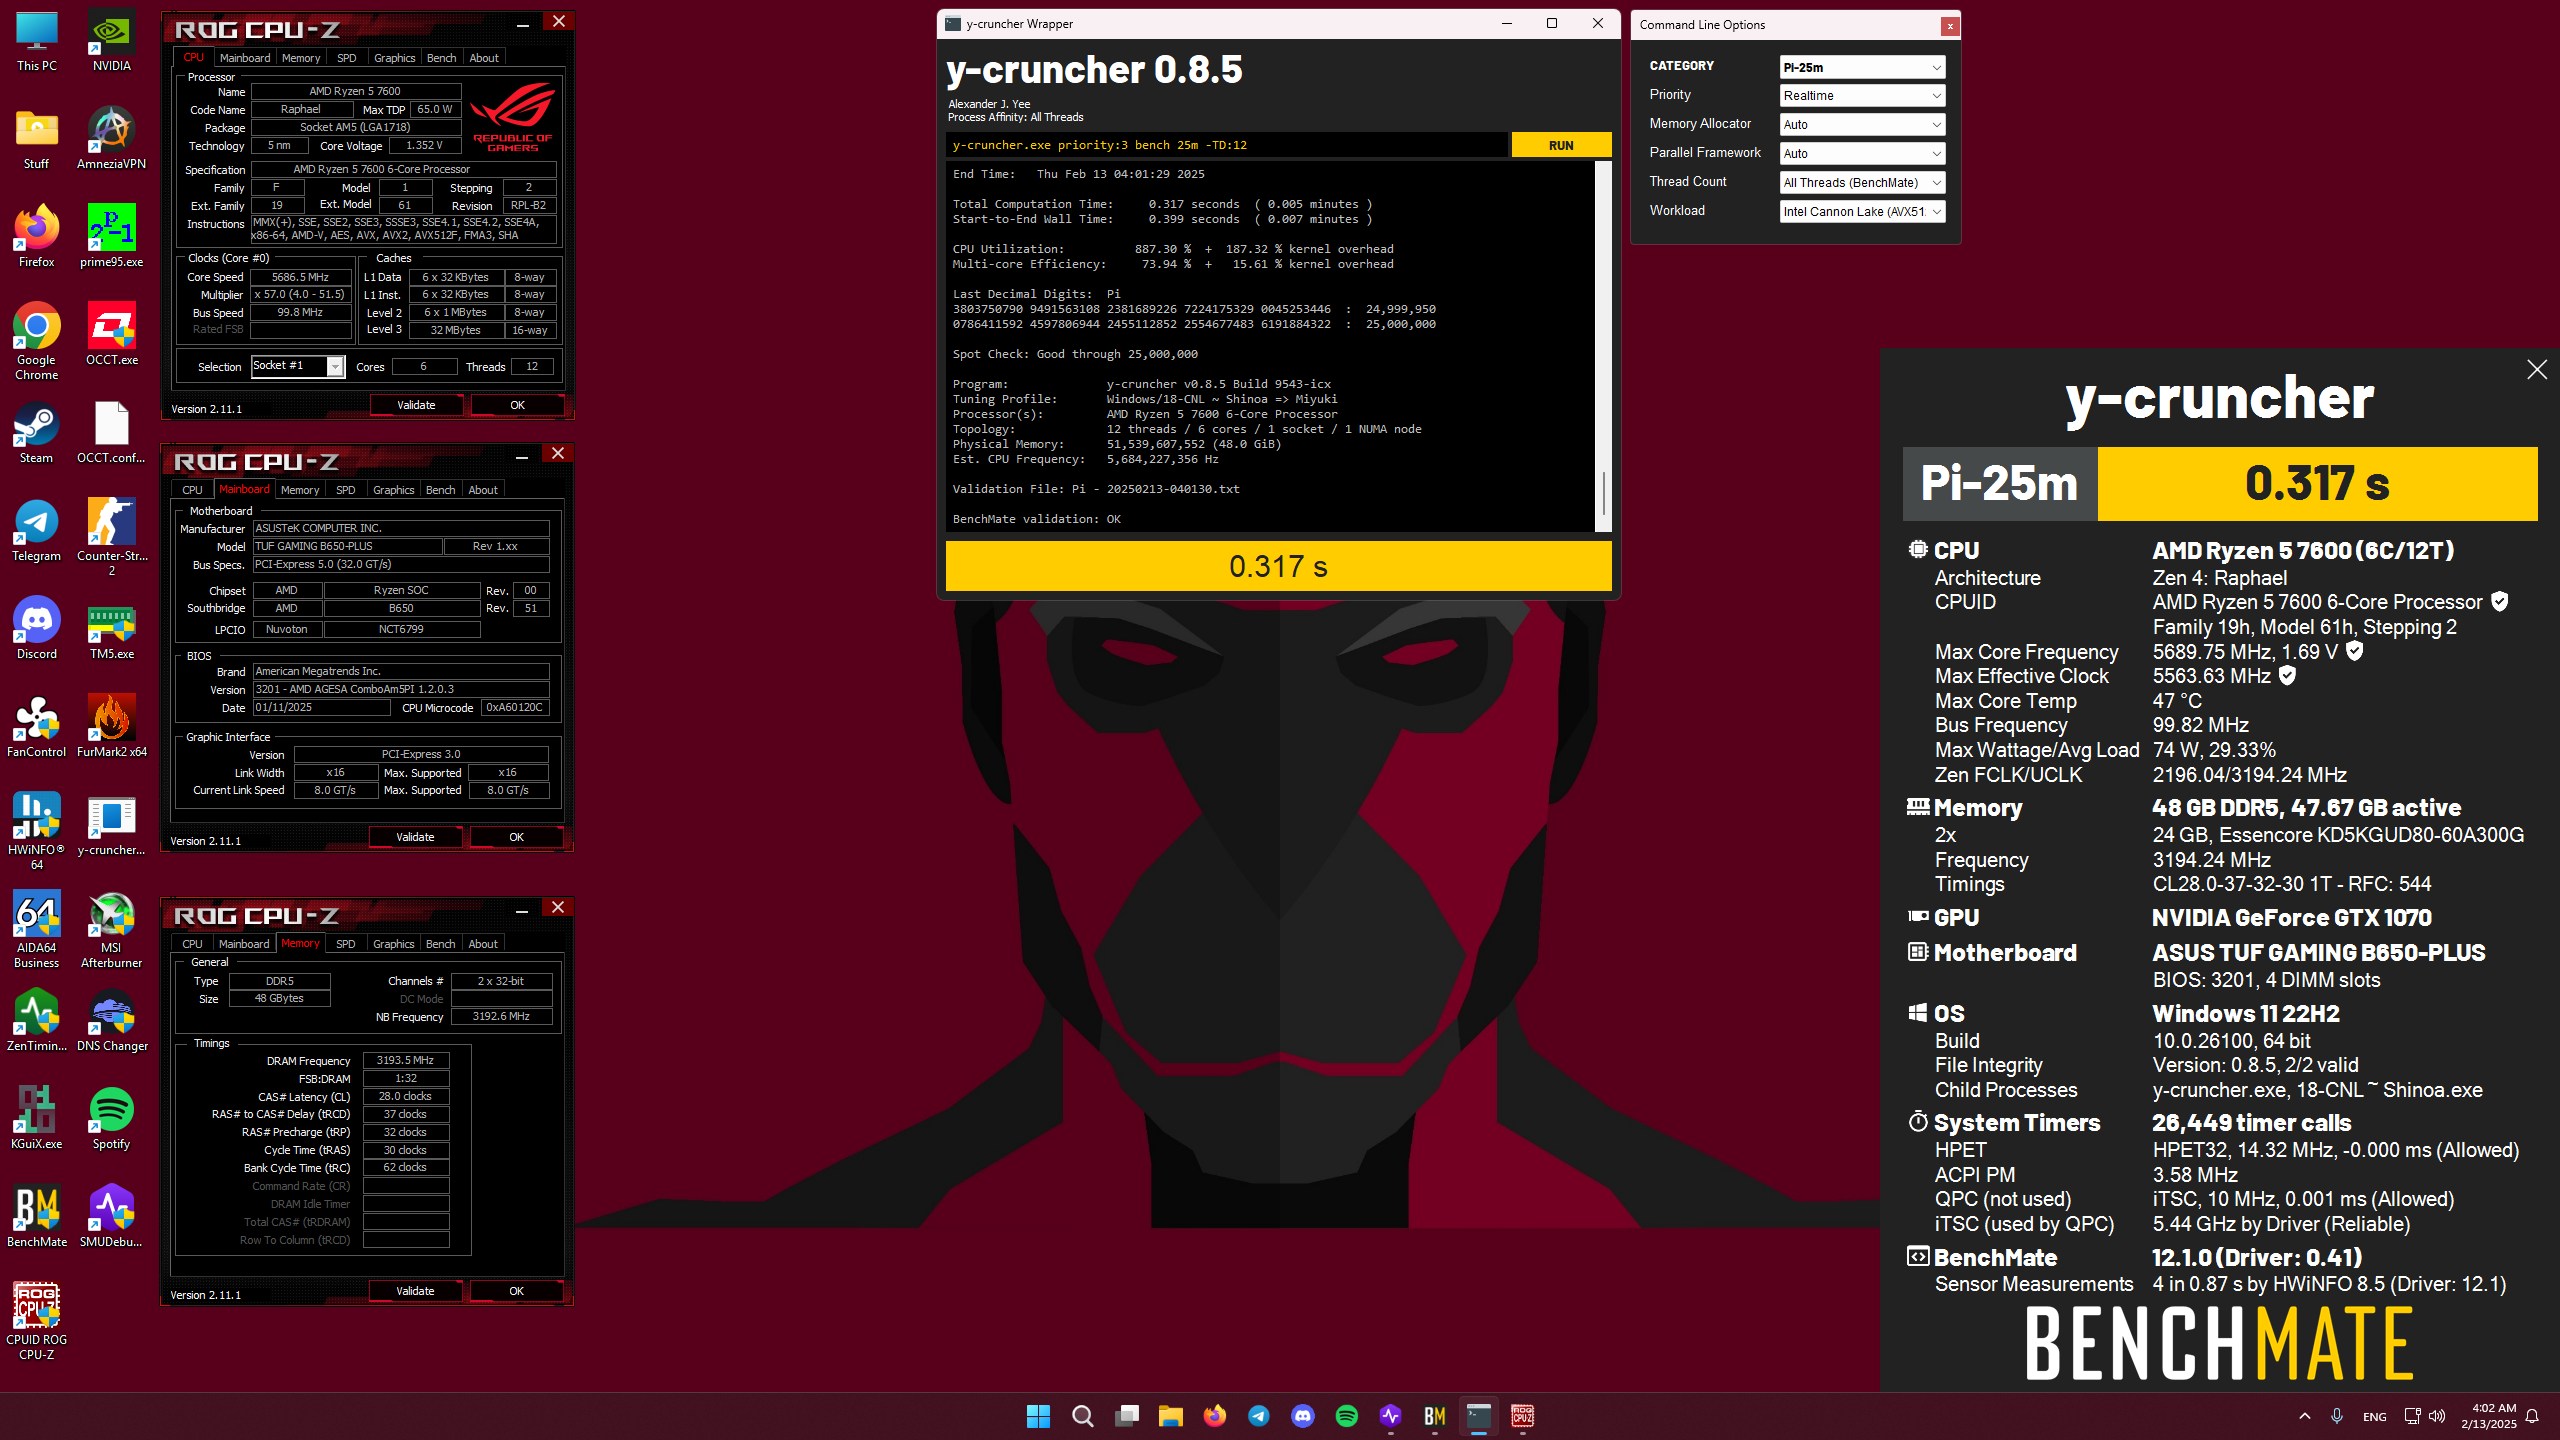Launch TM5.exe from desktop

click(x=111, y=630)
